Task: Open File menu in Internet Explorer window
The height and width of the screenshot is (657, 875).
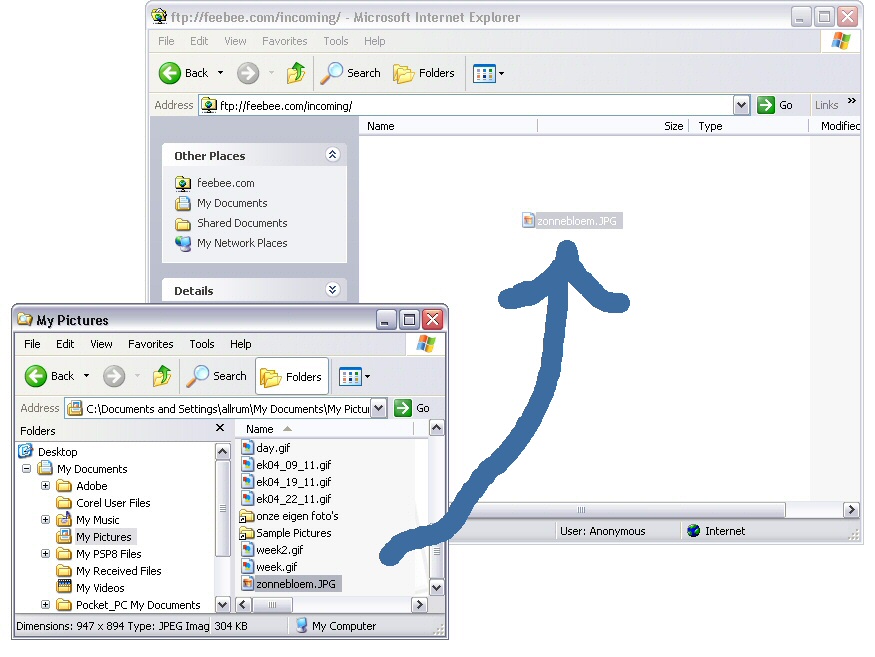Action: tap(166, 41)
